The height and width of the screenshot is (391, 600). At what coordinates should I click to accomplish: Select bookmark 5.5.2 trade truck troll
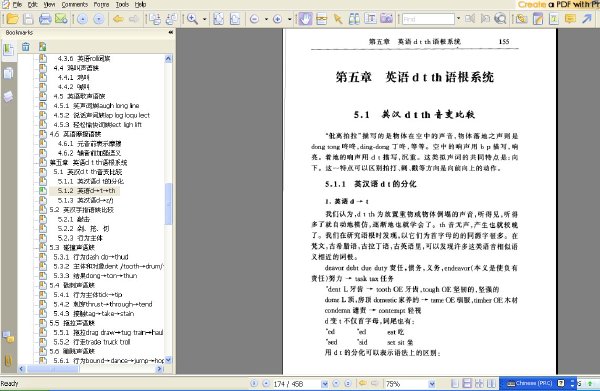point(92,342)
